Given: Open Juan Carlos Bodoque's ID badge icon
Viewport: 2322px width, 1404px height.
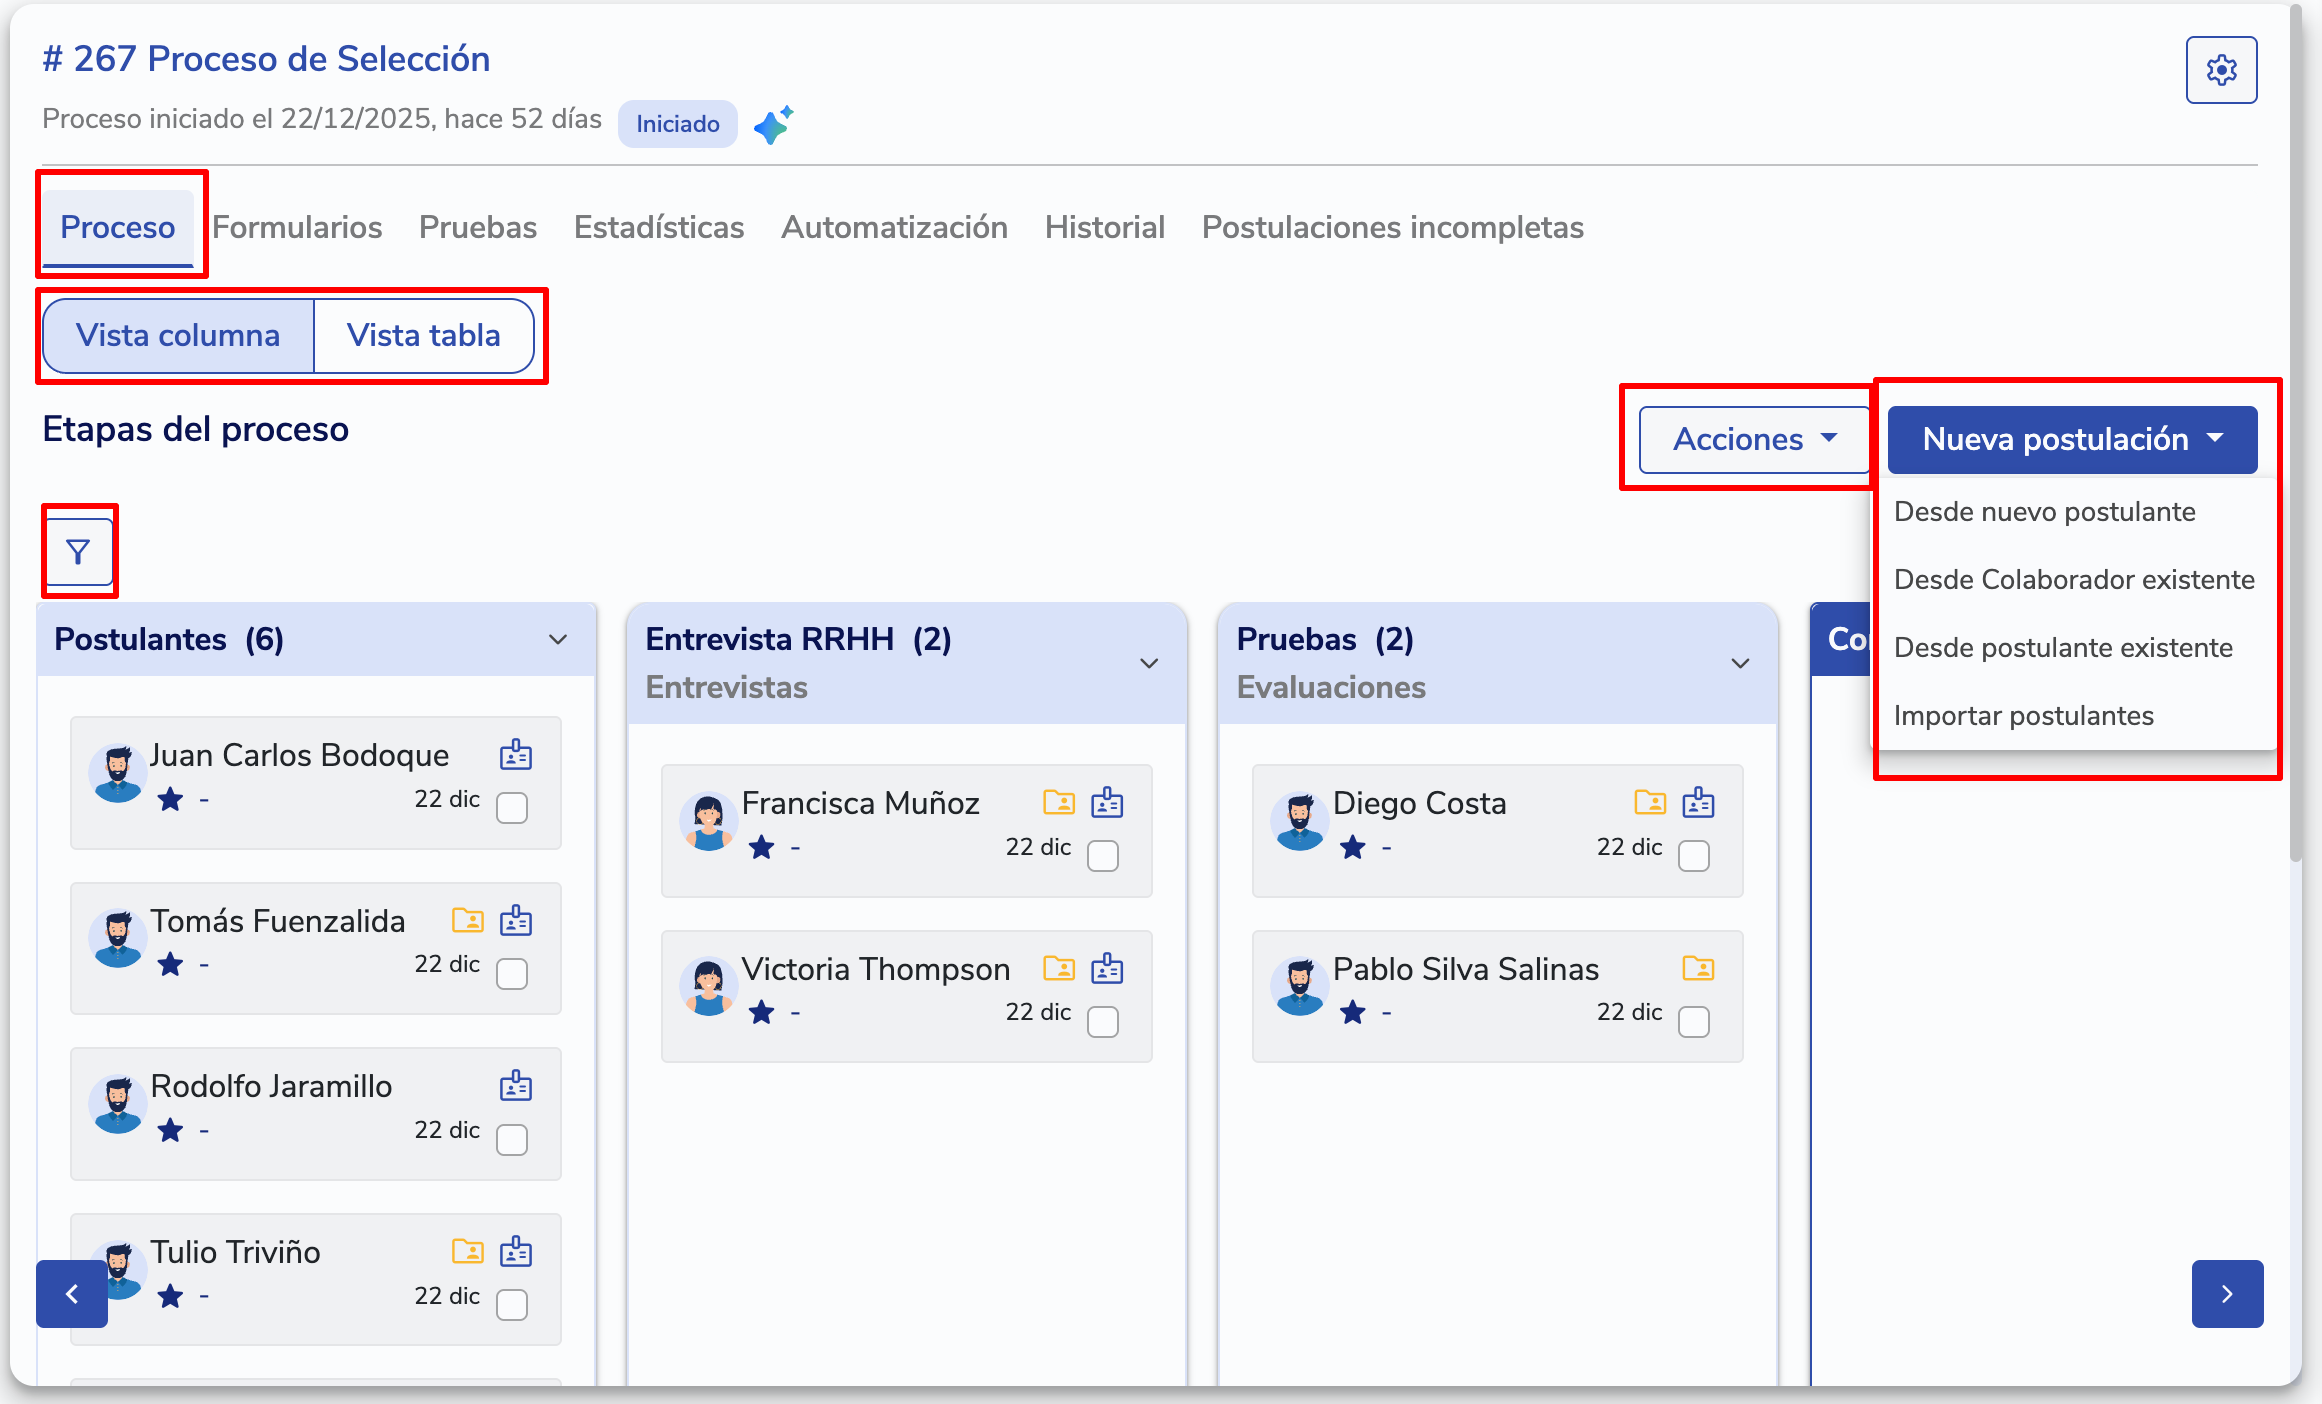Looking at the screenshot, I should coord(516,755).
